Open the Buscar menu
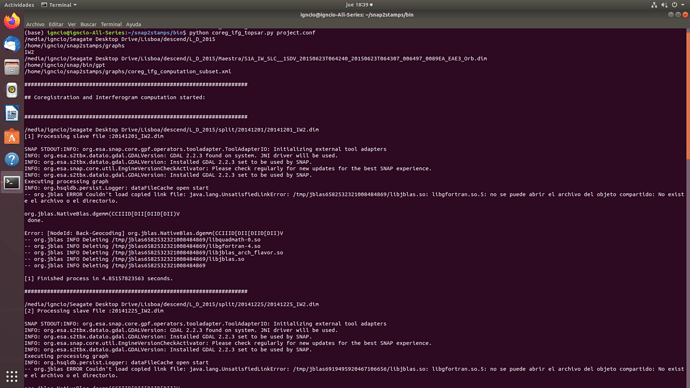690x388 pixels. point(88,24)
